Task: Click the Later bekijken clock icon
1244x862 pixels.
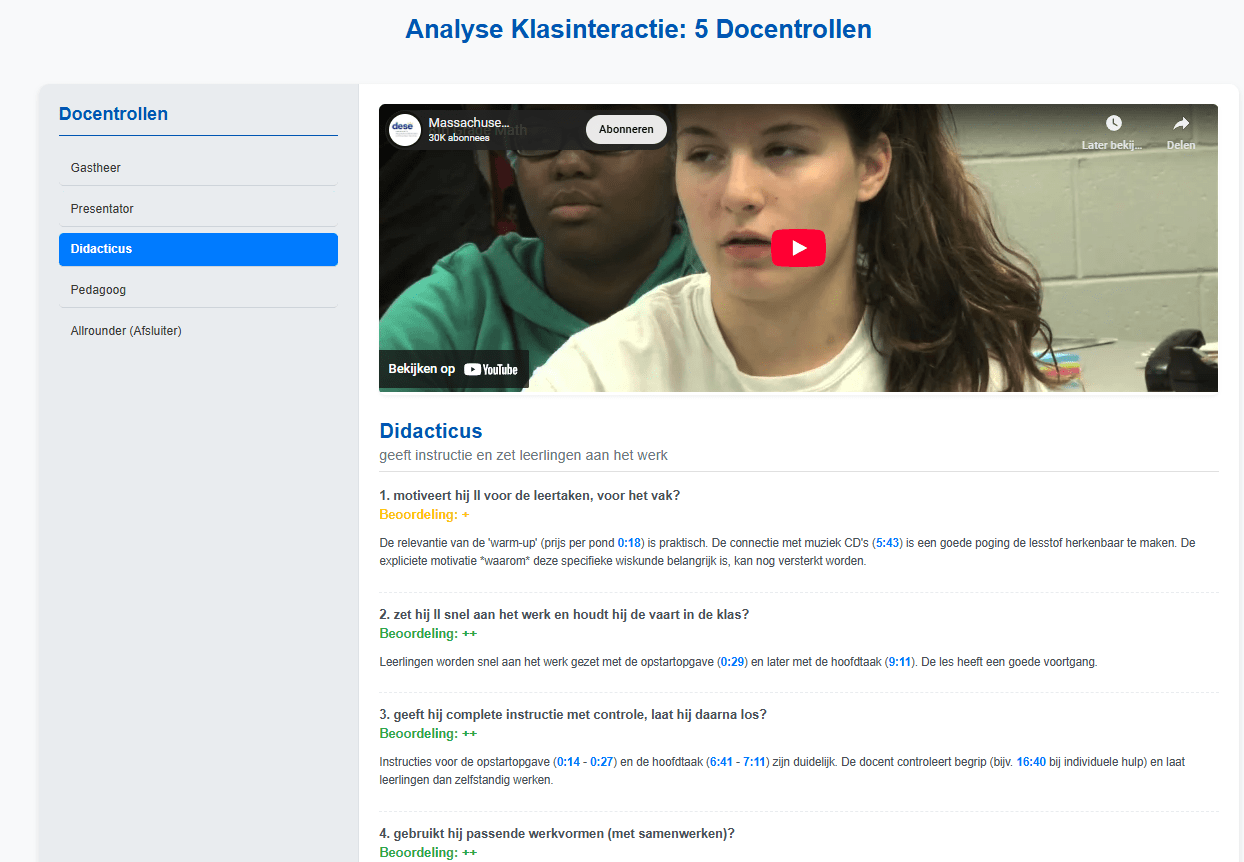Action: click(x=1113, y=123)
